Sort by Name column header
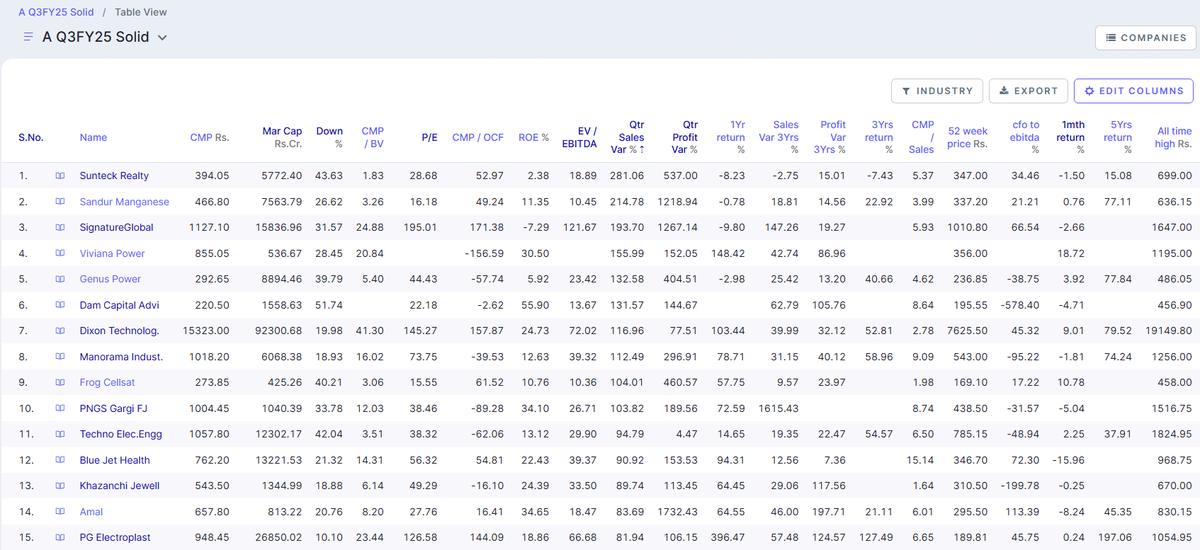This screenshot has width=1200, height=550. 93,138
